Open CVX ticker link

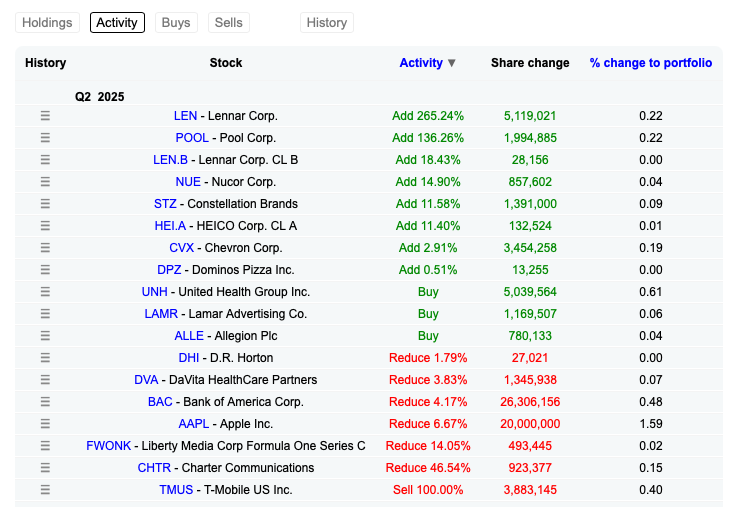point(181,248)
